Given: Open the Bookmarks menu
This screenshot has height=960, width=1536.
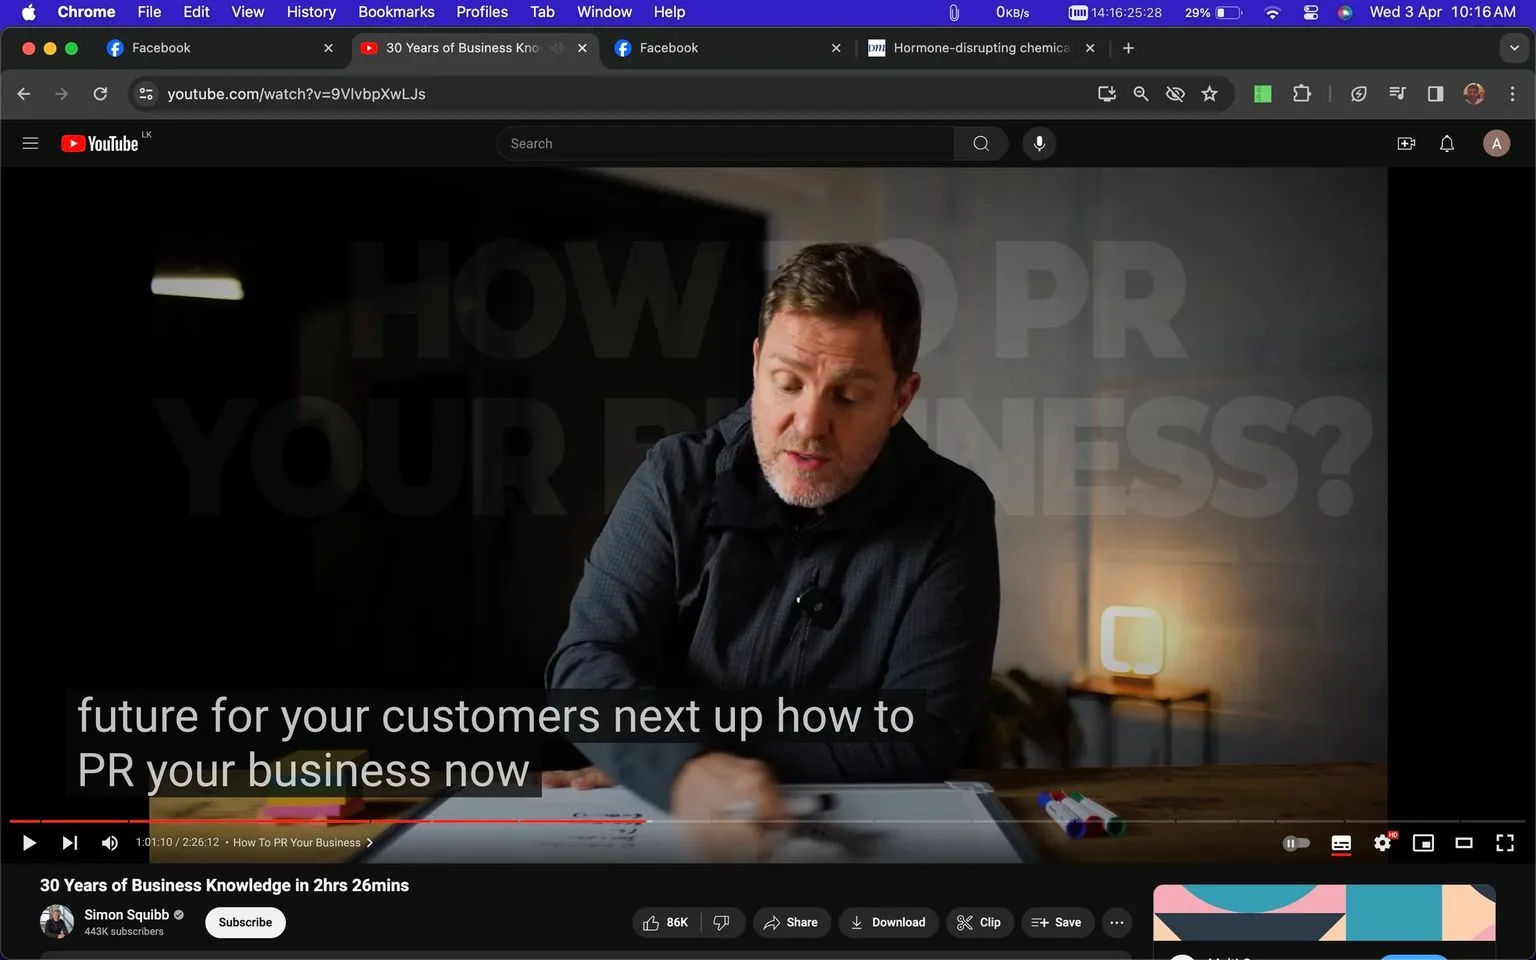Looking at the screenshot, I should click(396, 12).
